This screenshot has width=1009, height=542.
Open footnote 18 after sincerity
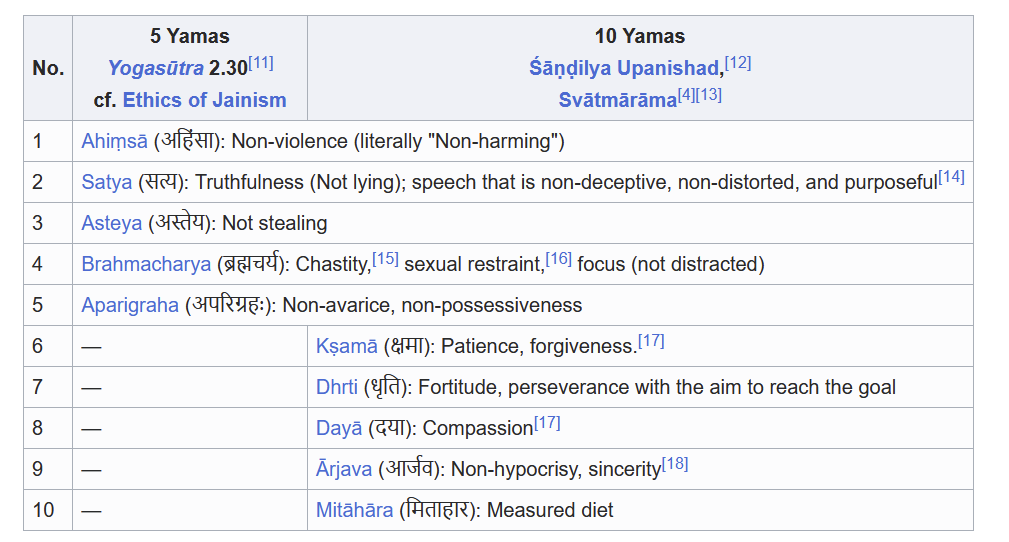[x=675, y=464]
